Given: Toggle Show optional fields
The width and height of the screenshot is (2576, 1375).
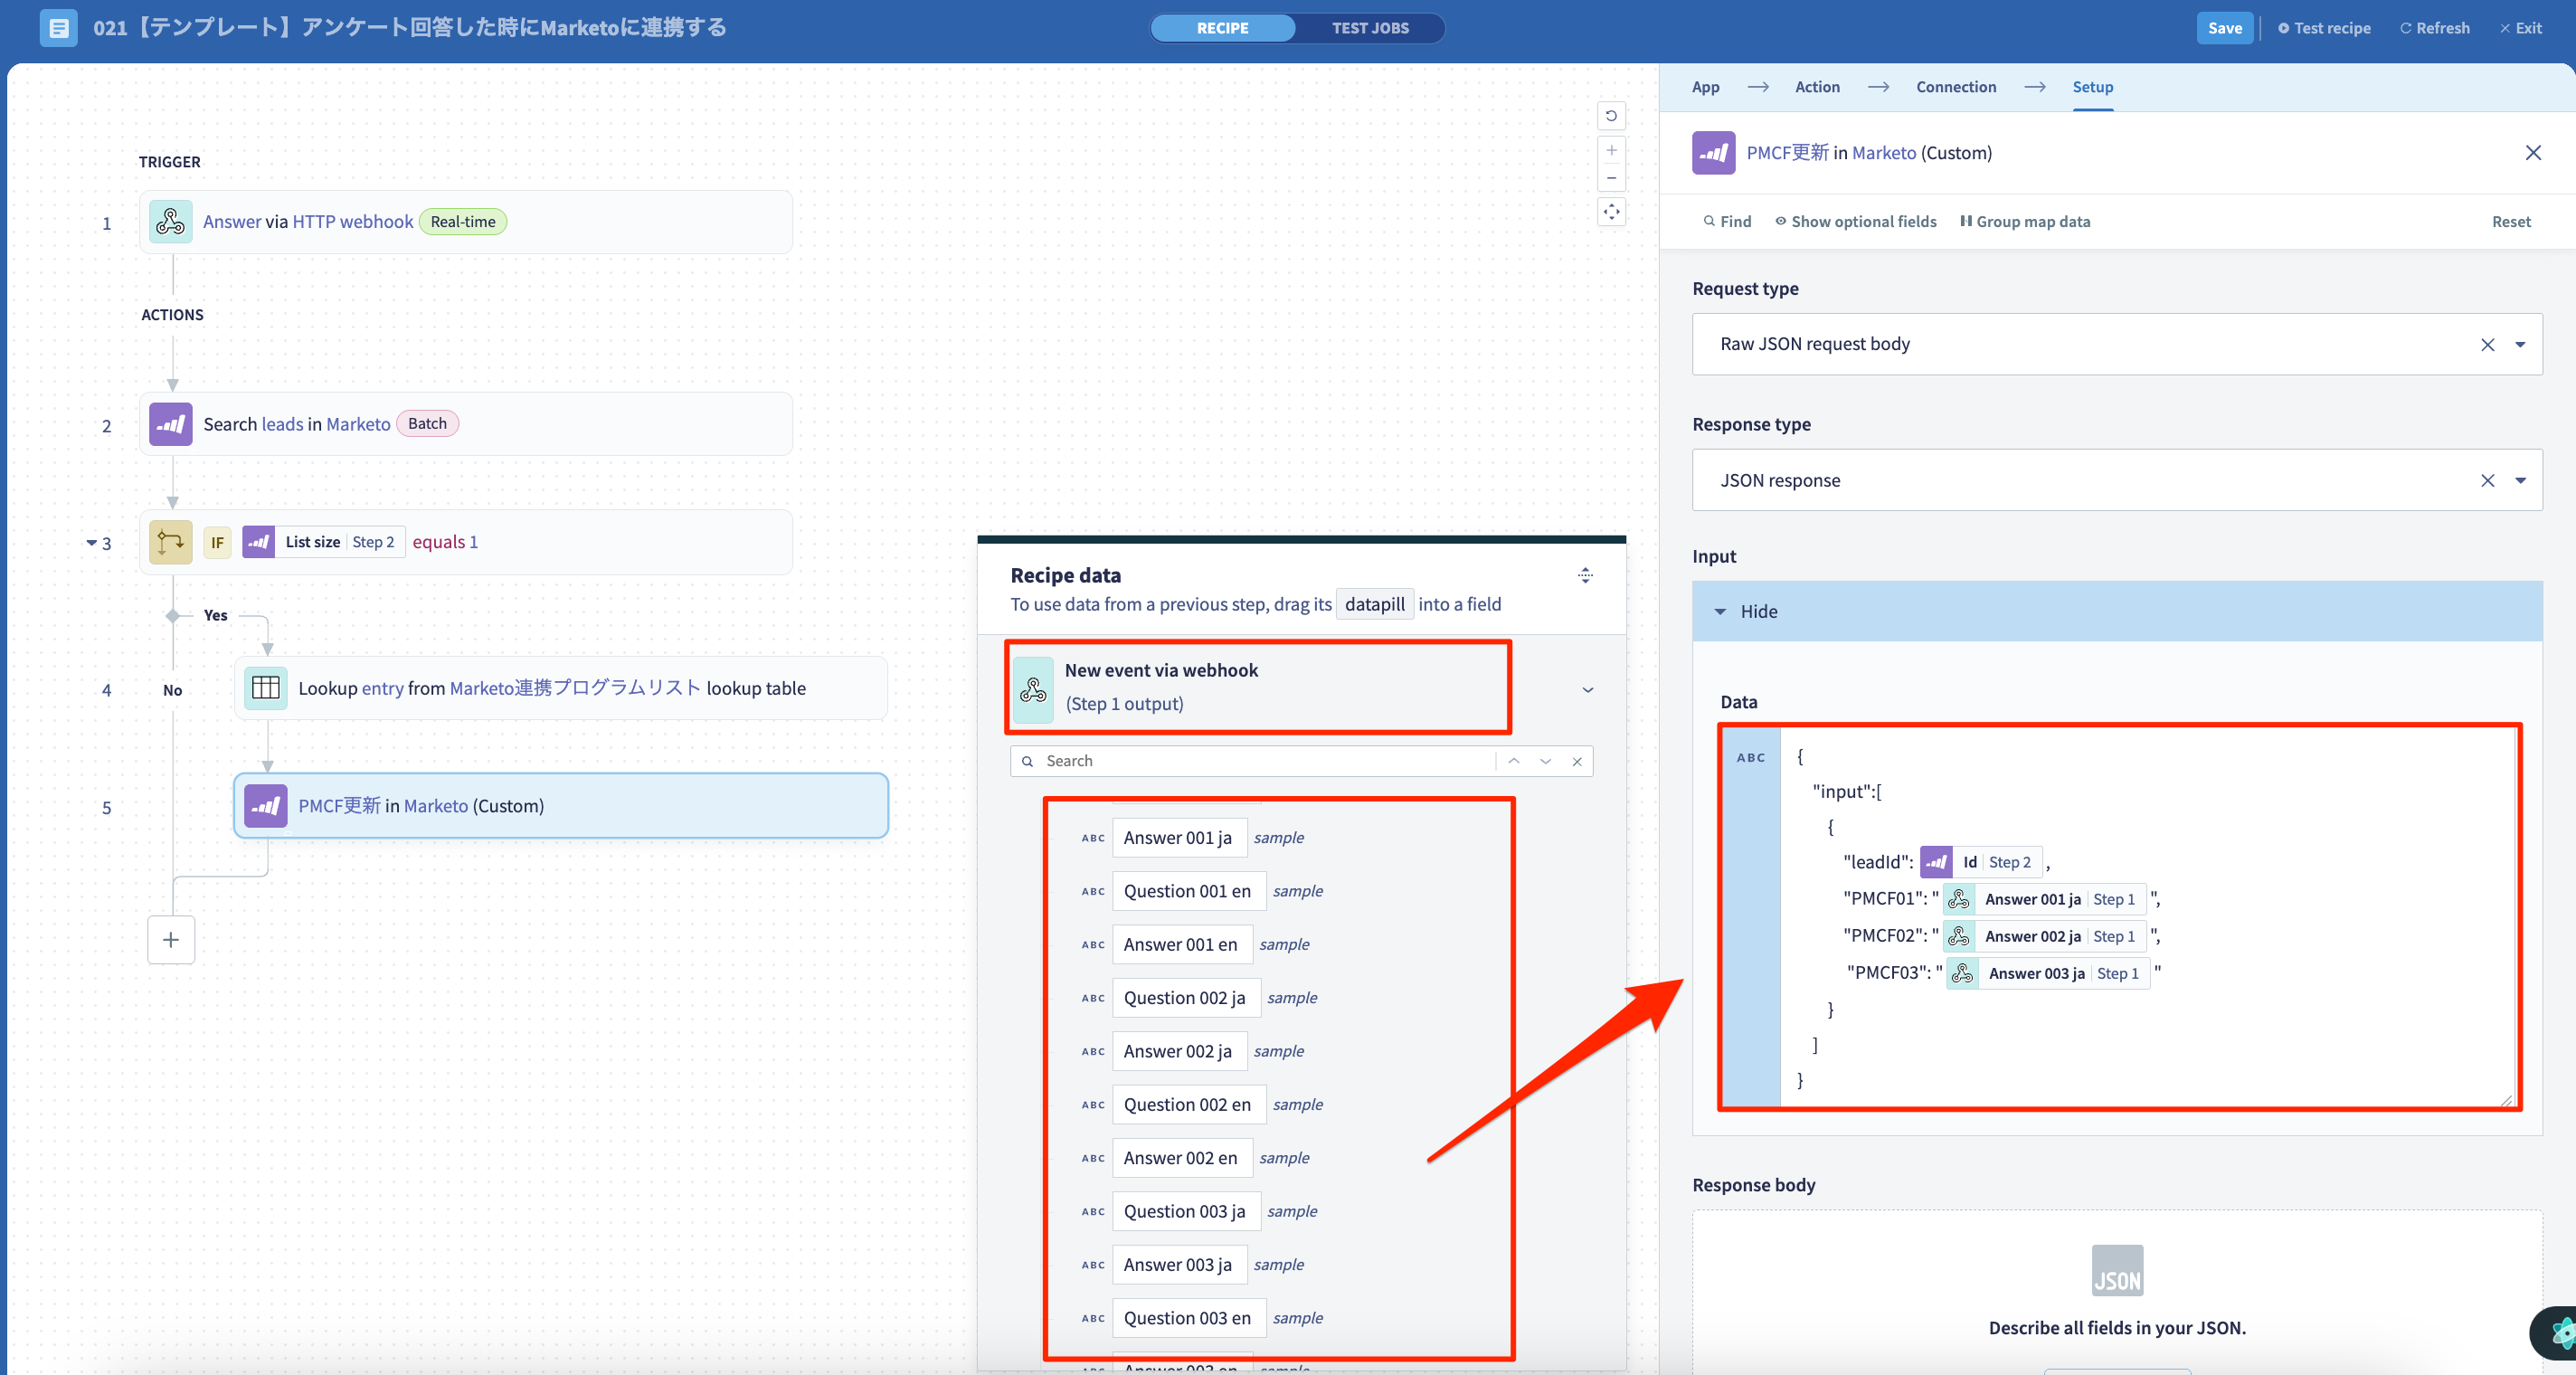Looking at the screenshot, I should pos(1855,222).
